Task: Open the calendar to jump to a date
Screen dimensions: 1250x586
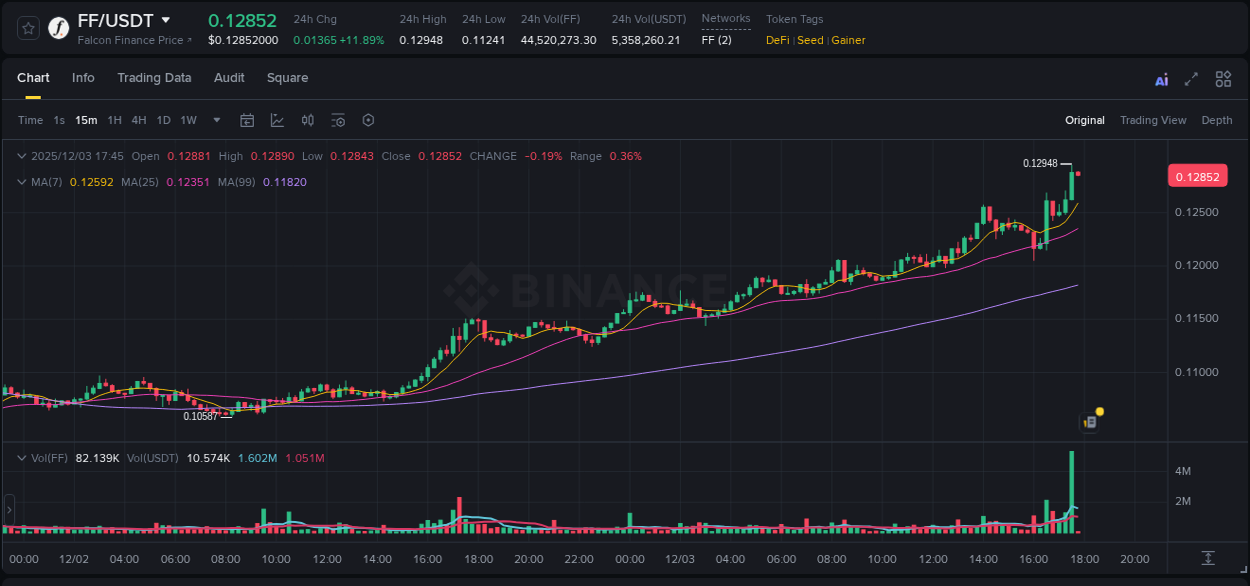Action: 247,120
